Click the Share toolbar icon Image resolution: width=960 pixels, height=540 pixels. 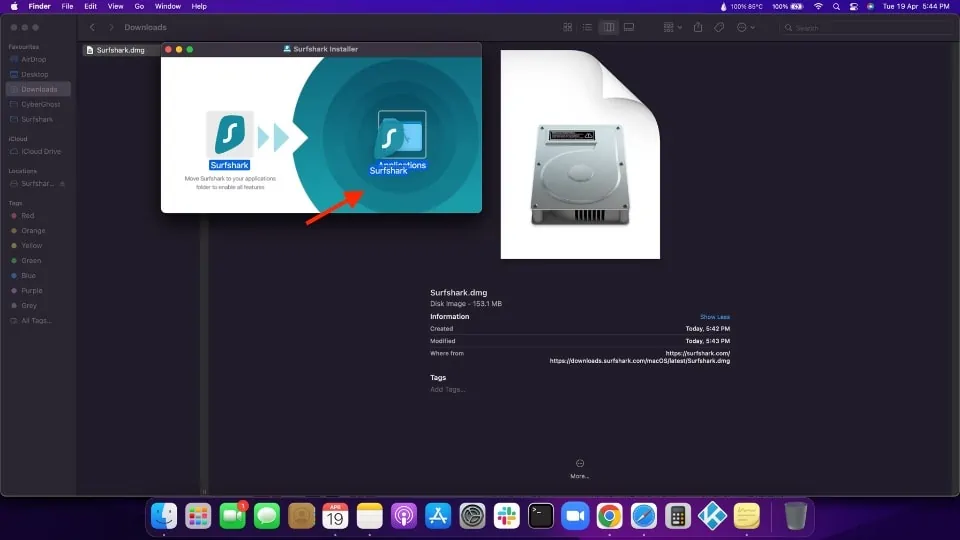[x=698, y=28]
